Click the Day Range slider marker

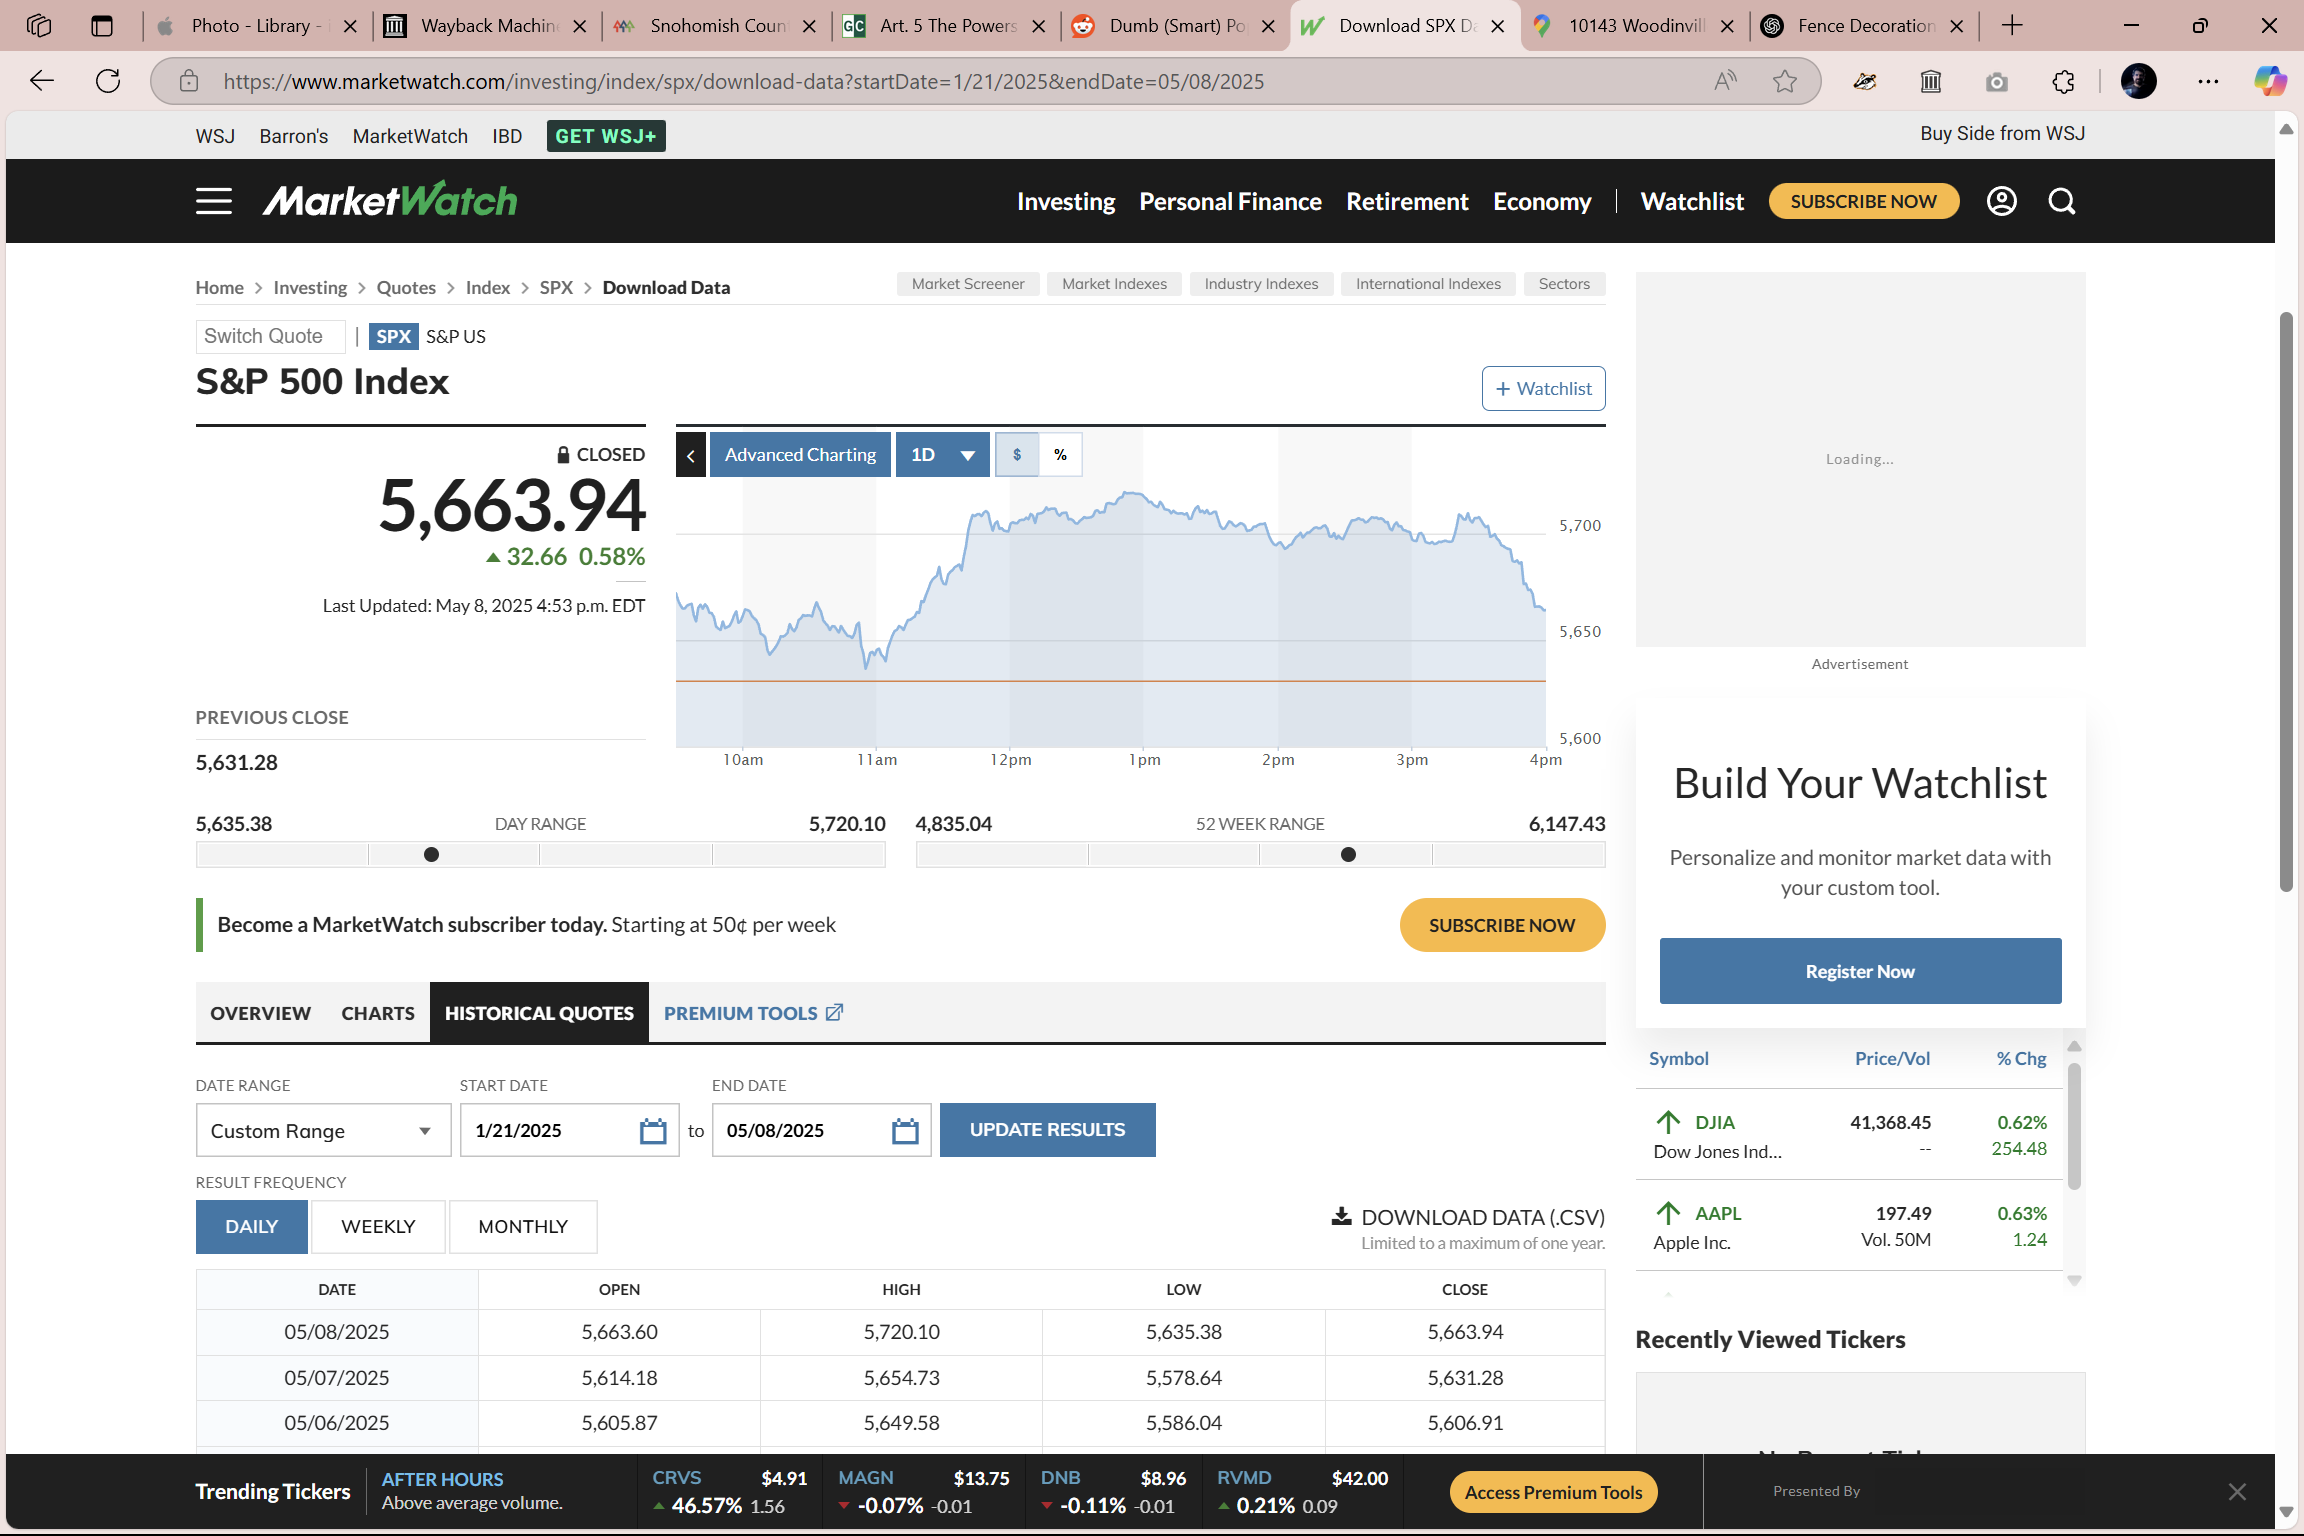[x=431, y=855]
